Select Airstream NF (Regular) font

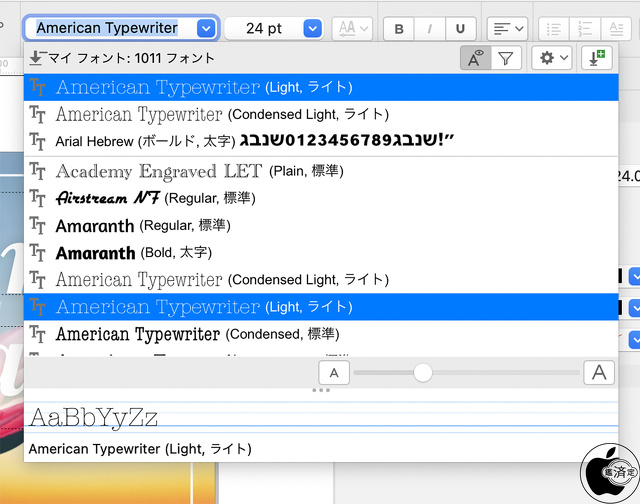(321, 198)
